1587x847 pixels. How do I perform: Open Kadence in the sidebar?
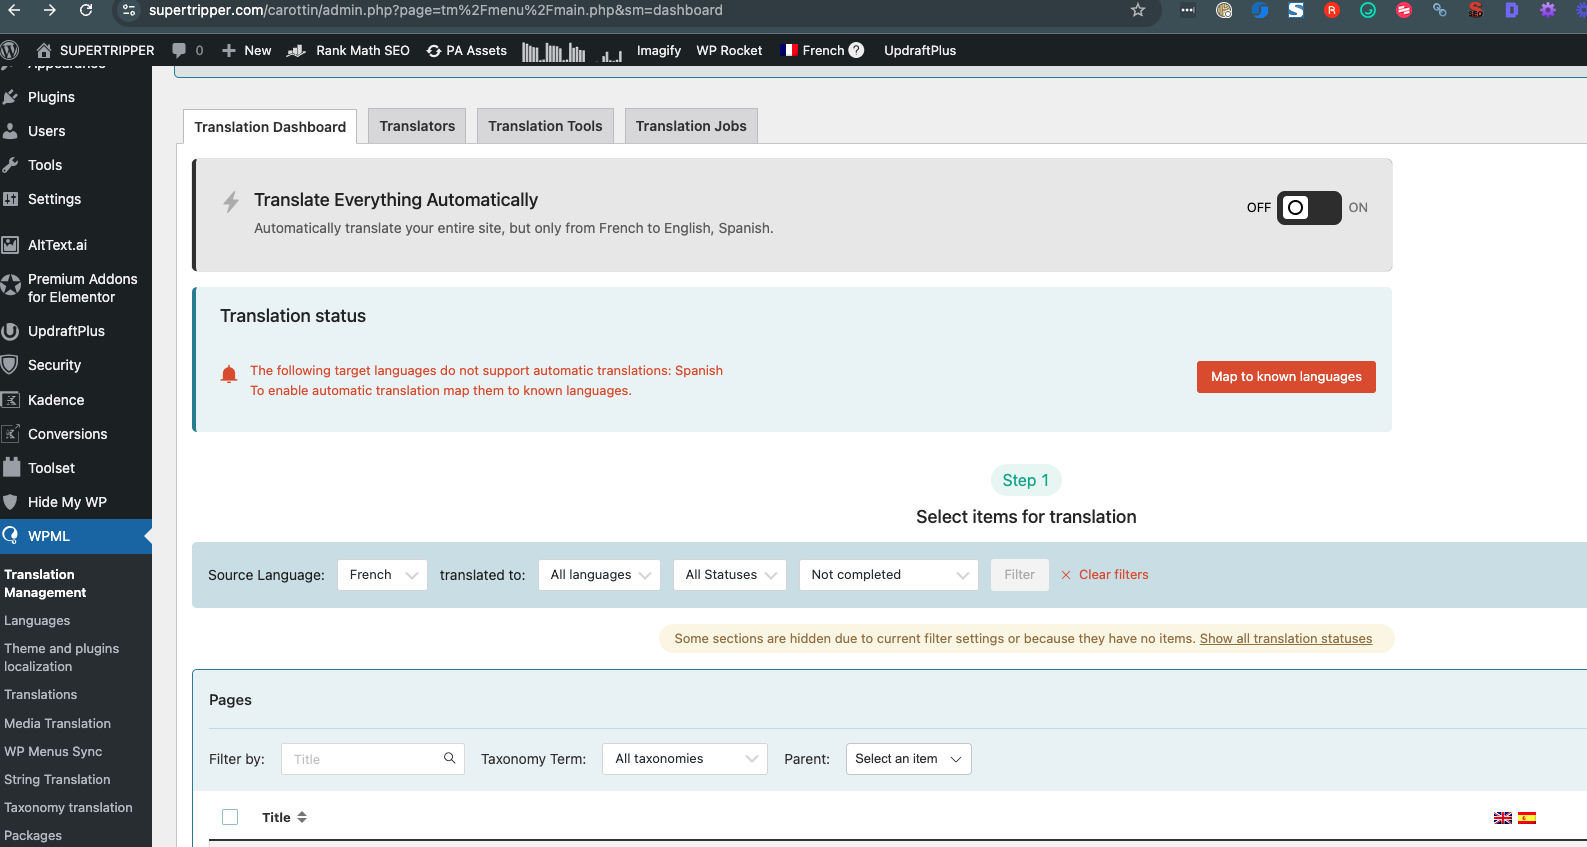tap(56, 400)
